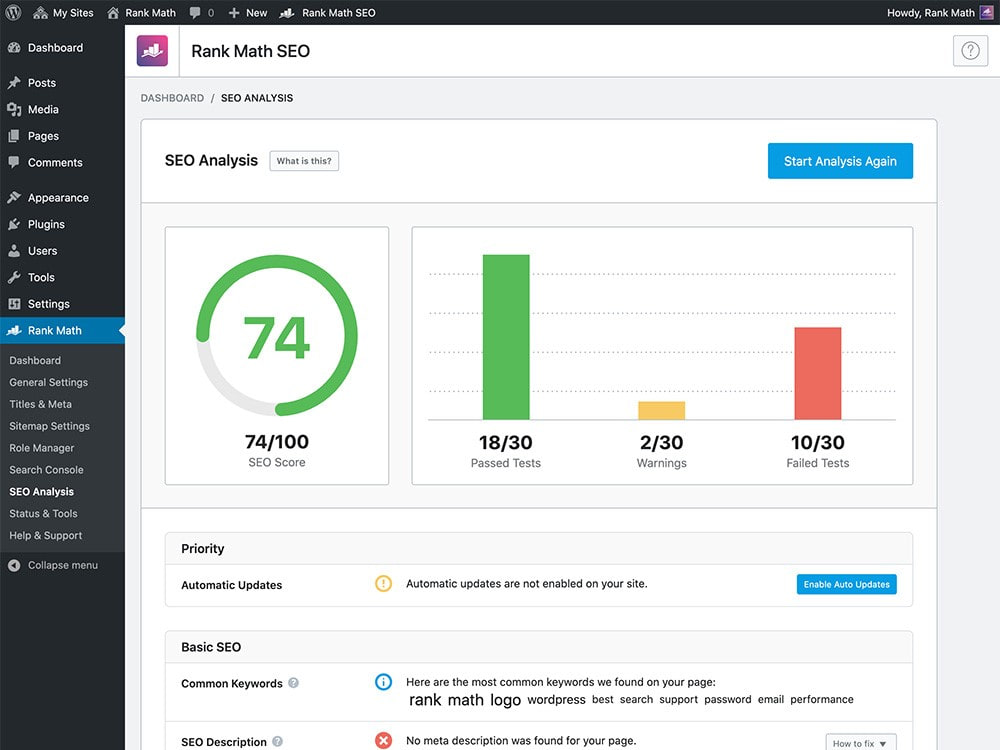The image size is (1000, 750).
Task: Click the What is this? button
Action: point(304,161)
